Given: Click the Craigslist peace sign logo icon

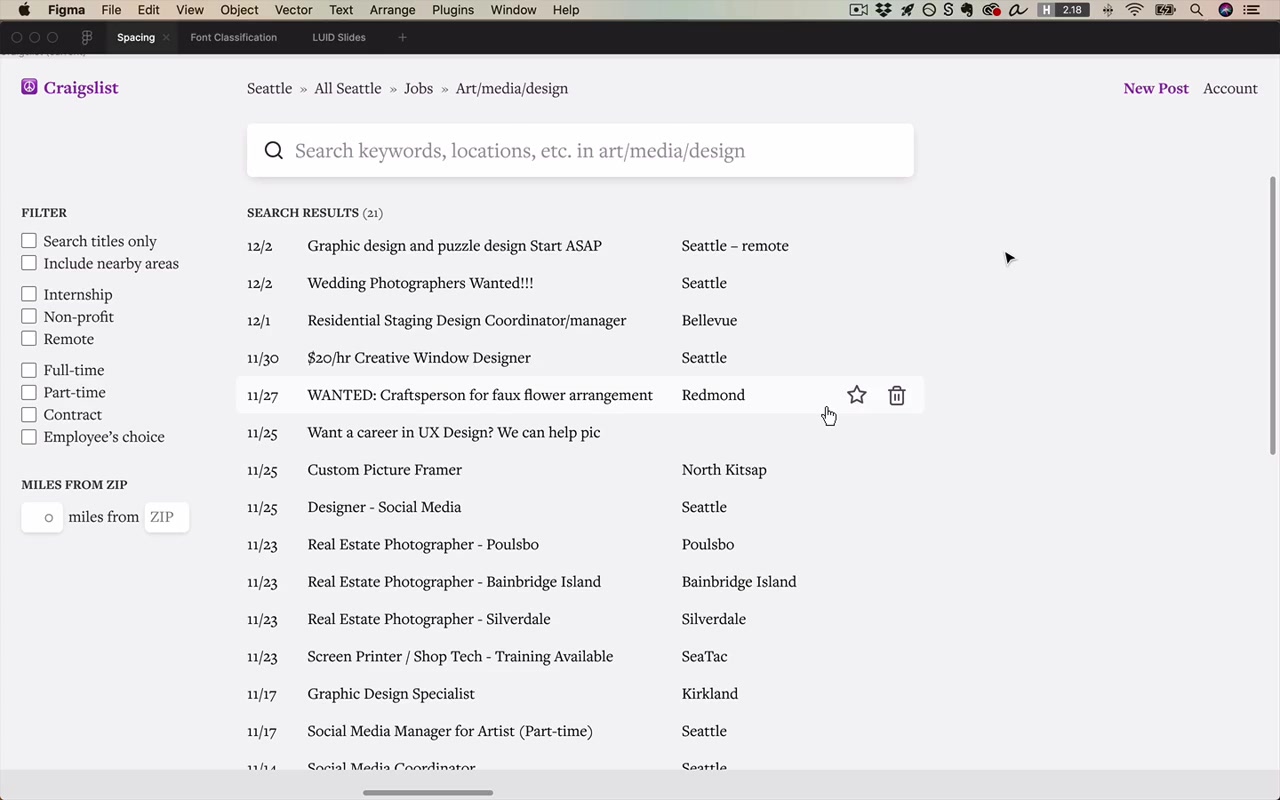Looking at the screenshot, I should 29,87.
